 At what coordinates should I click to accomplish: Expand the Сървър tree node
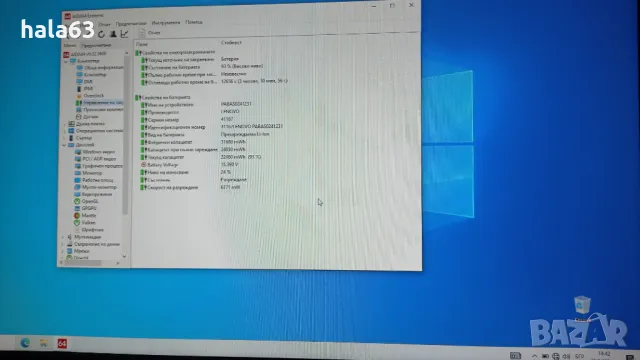[65, 138]
